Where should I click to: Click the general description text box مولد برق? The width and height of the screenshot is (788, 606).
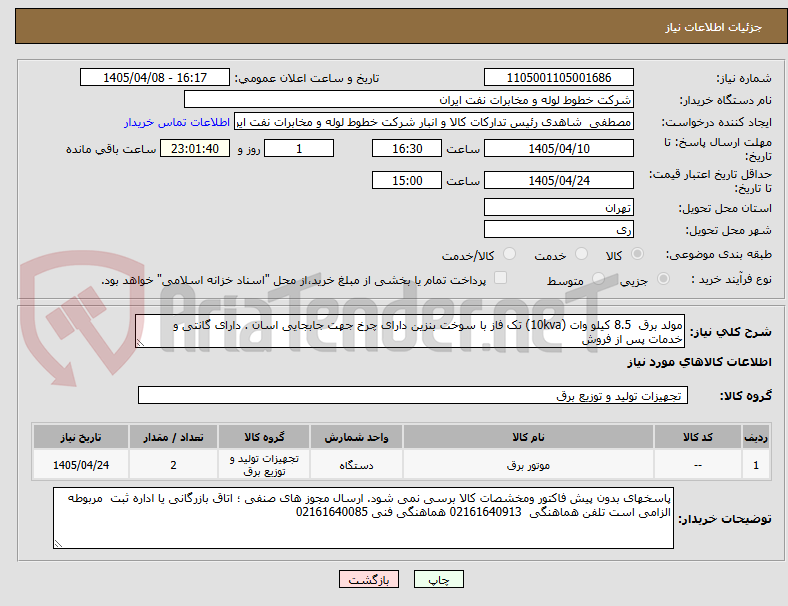pos(410,331)
